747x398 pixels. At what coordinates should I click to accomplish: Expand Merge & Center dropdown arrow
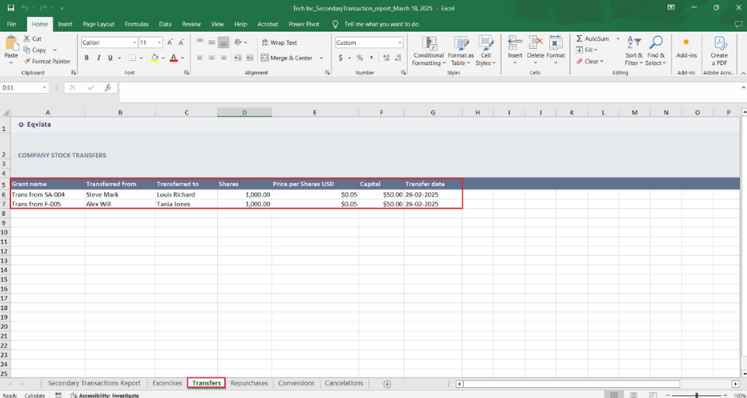click(321, 58)
